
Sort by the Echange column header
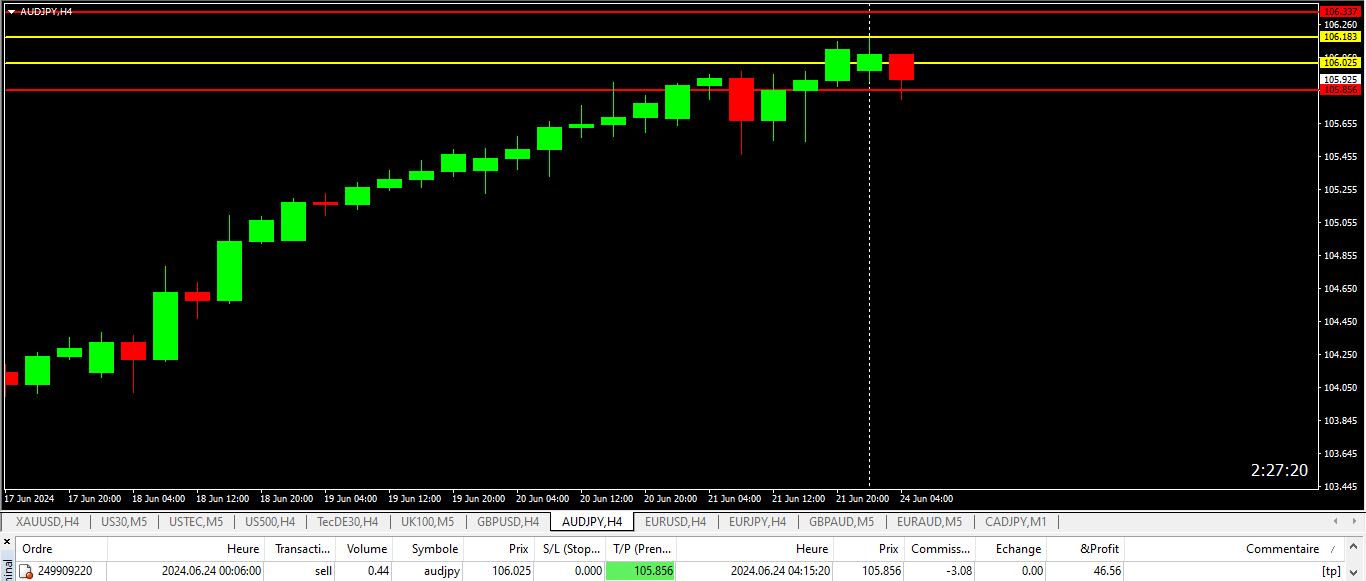point(1011,549)
